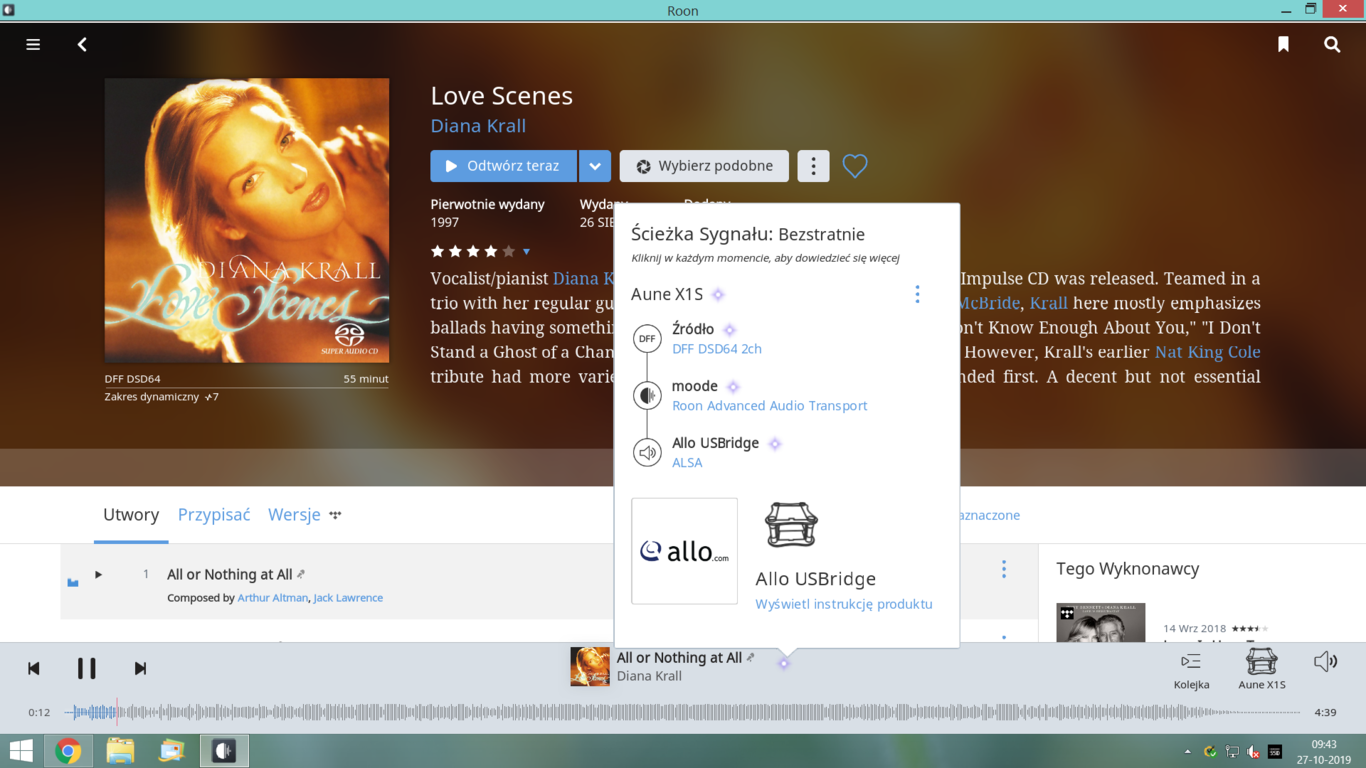Screen dimensions: 1366x768
Task: Skip to next track
Action: click(x=140, y=668)
